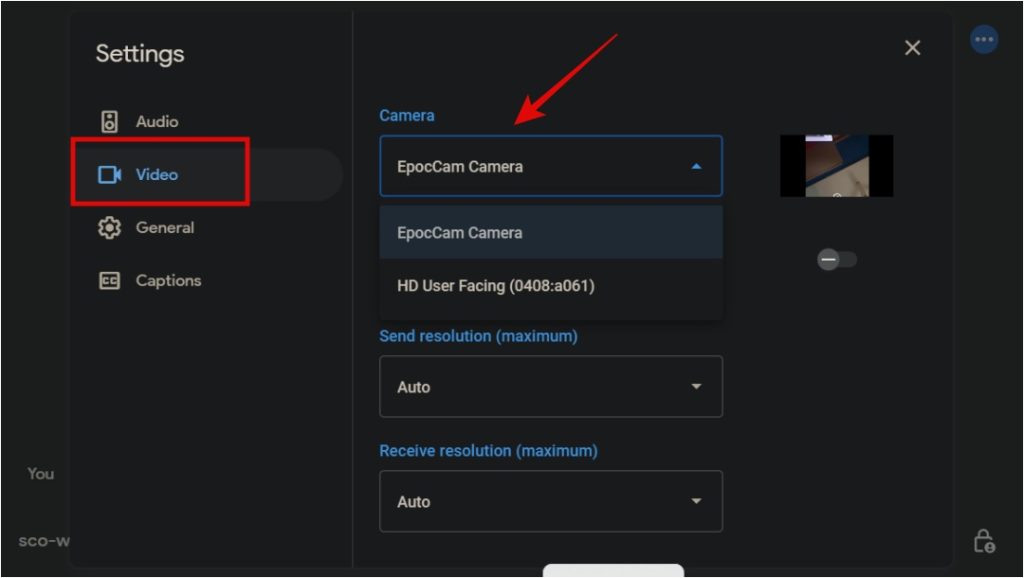
Task: Click the General gear icon
Action: tap(109, 227)
